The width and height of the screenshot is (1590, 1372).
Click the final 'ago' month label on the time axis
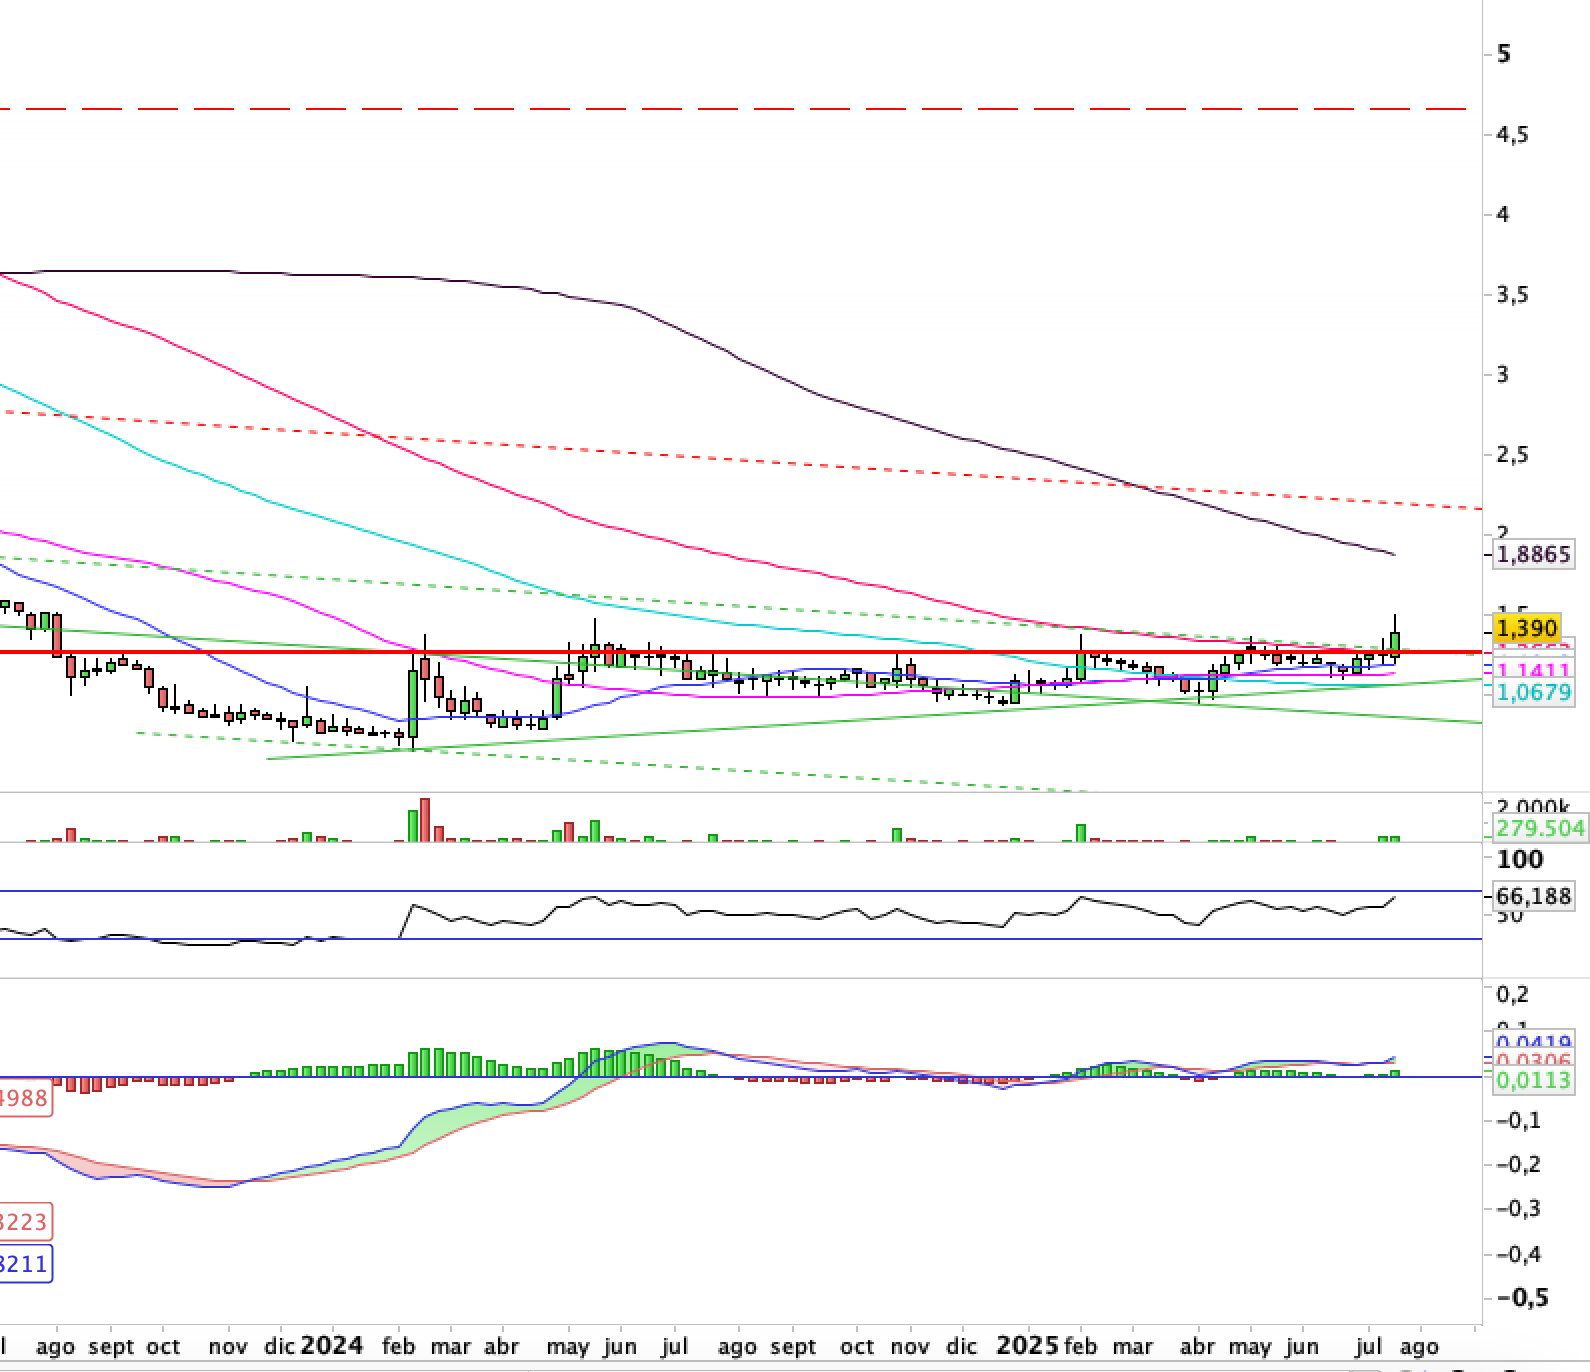tap(1418, 1348)
